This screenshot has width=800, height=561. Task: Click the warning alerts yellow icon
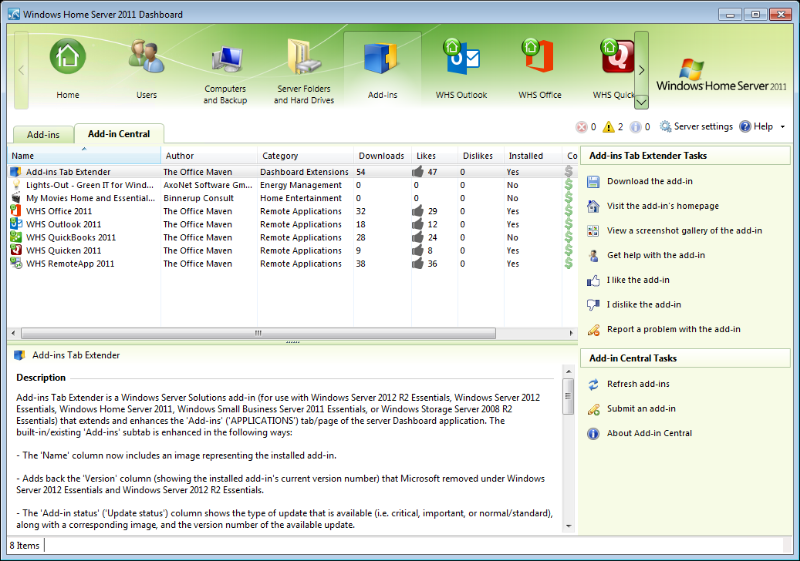(x=608, y=127)
